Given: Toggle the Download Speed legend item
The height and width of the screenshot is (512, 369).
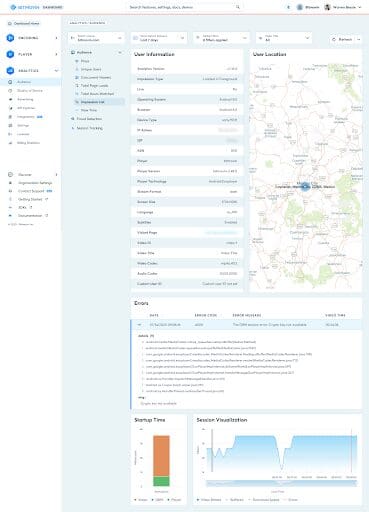Looking at the screenshot, I should coord(264,500).
